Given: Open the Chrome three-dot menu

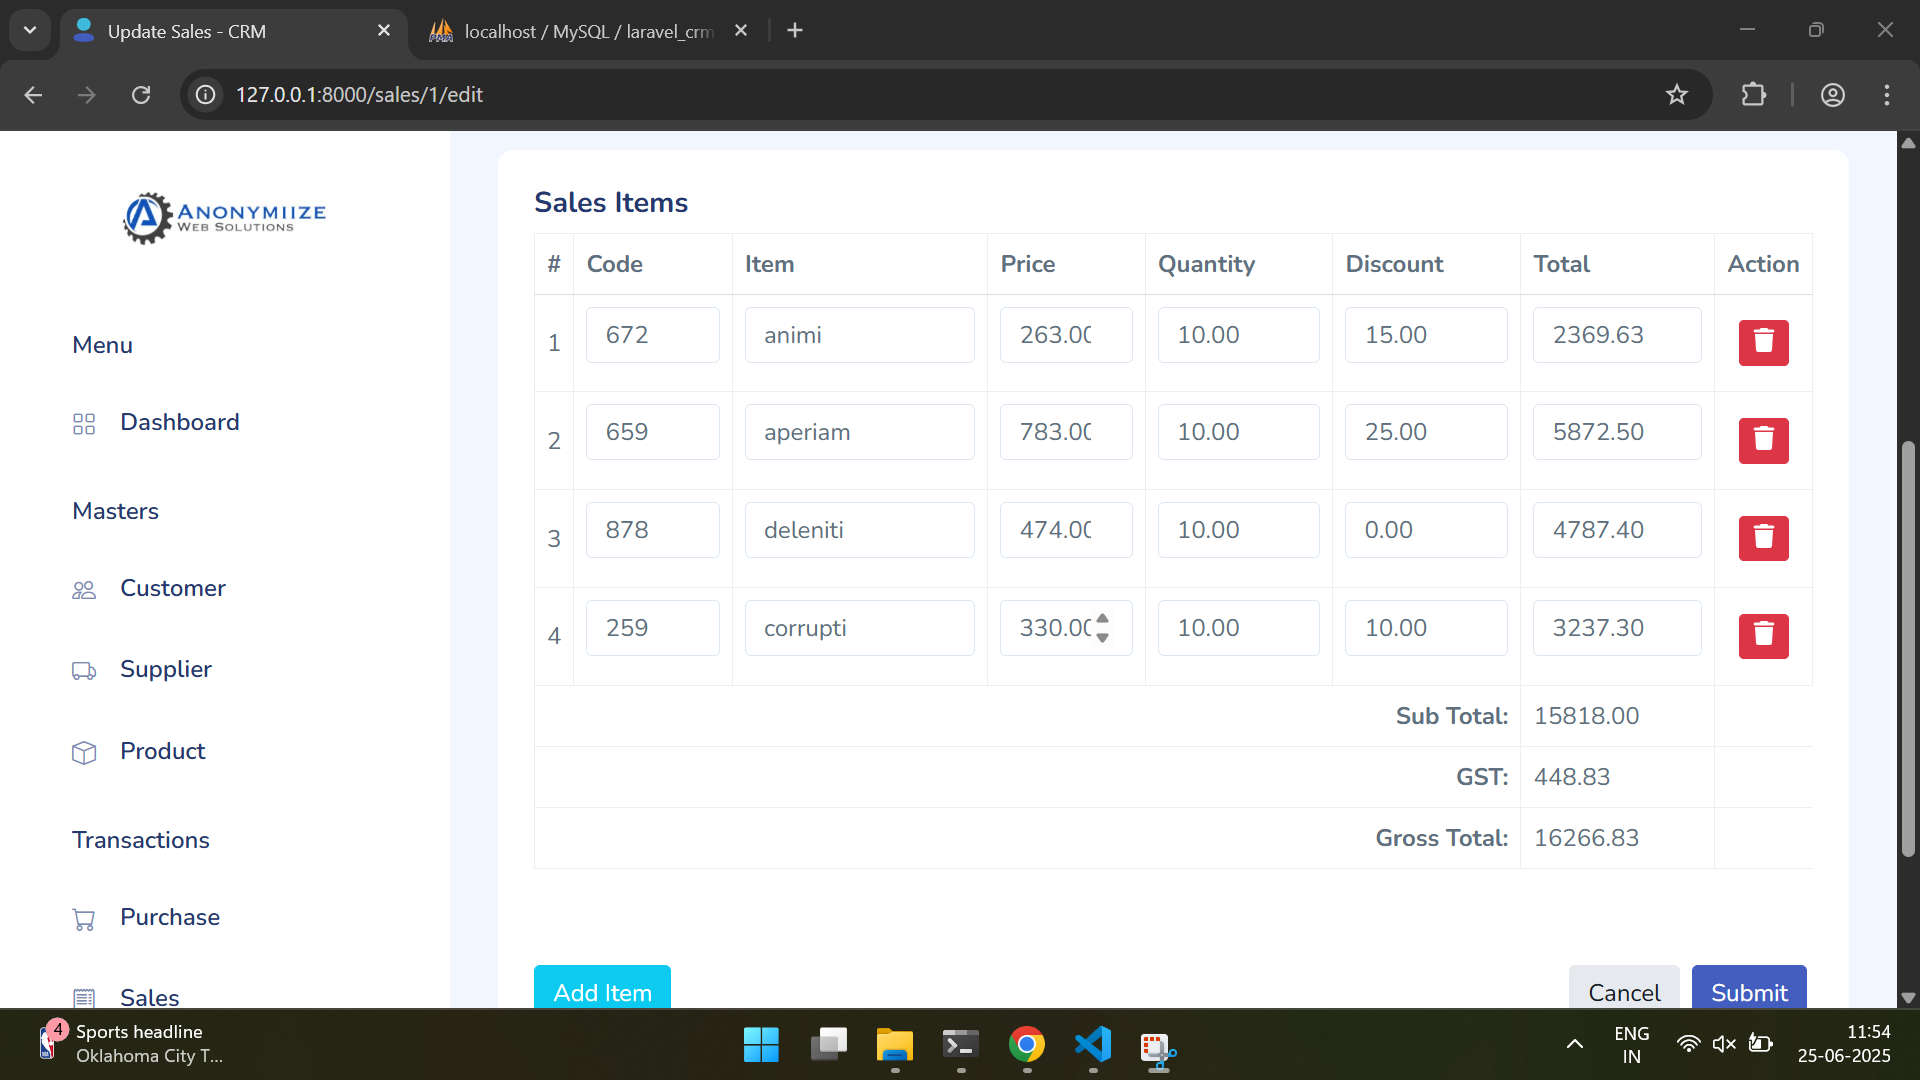Looking at the screenshot, I should coord(1886,95).
